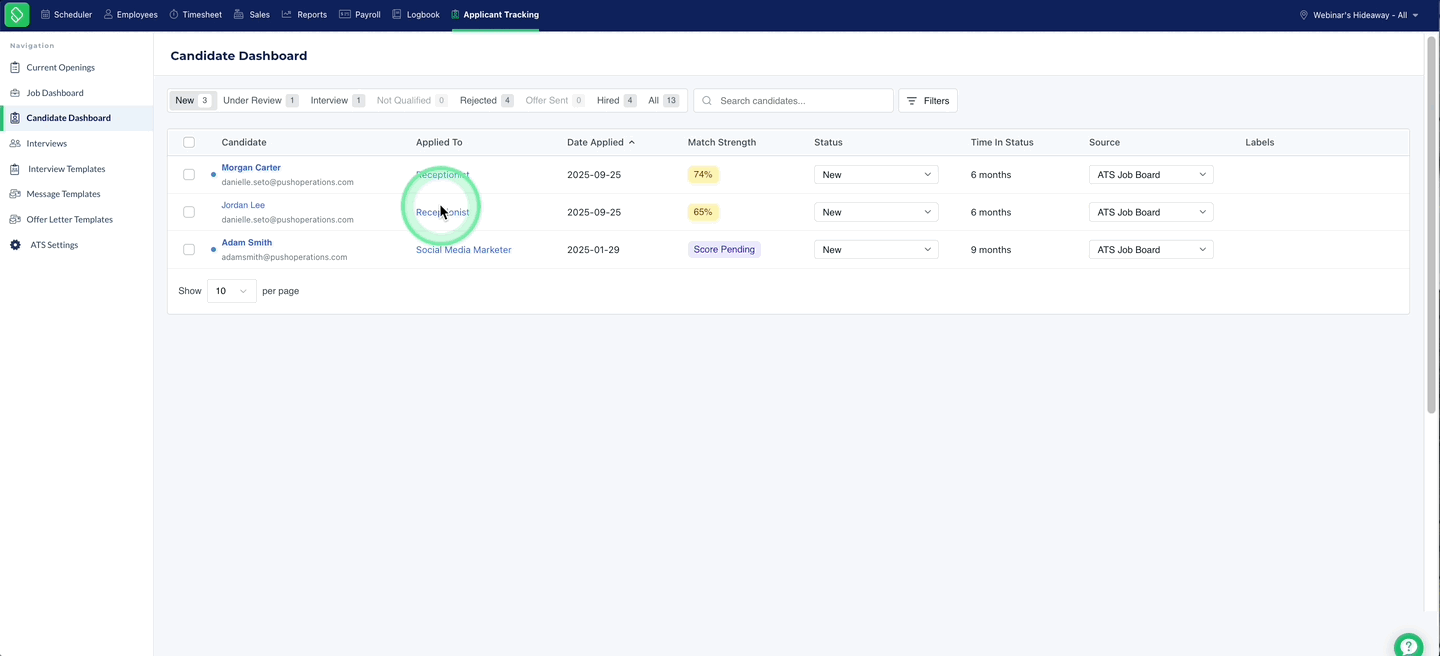Click the green Push Operations logo icon
Viewport: 1440px width, 656px height.
(17, 15)
